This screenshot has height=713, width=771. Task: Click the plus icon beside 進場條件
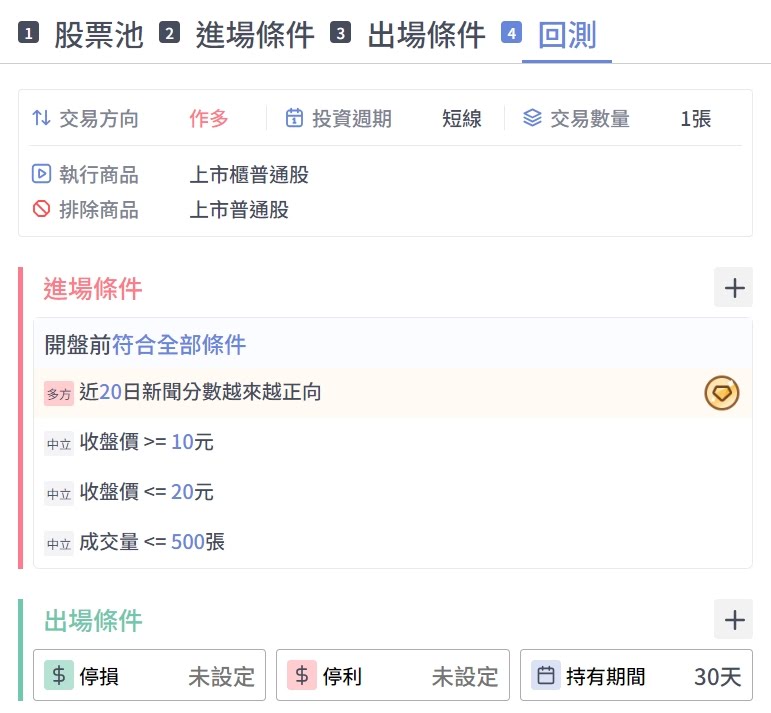(734, 288)
